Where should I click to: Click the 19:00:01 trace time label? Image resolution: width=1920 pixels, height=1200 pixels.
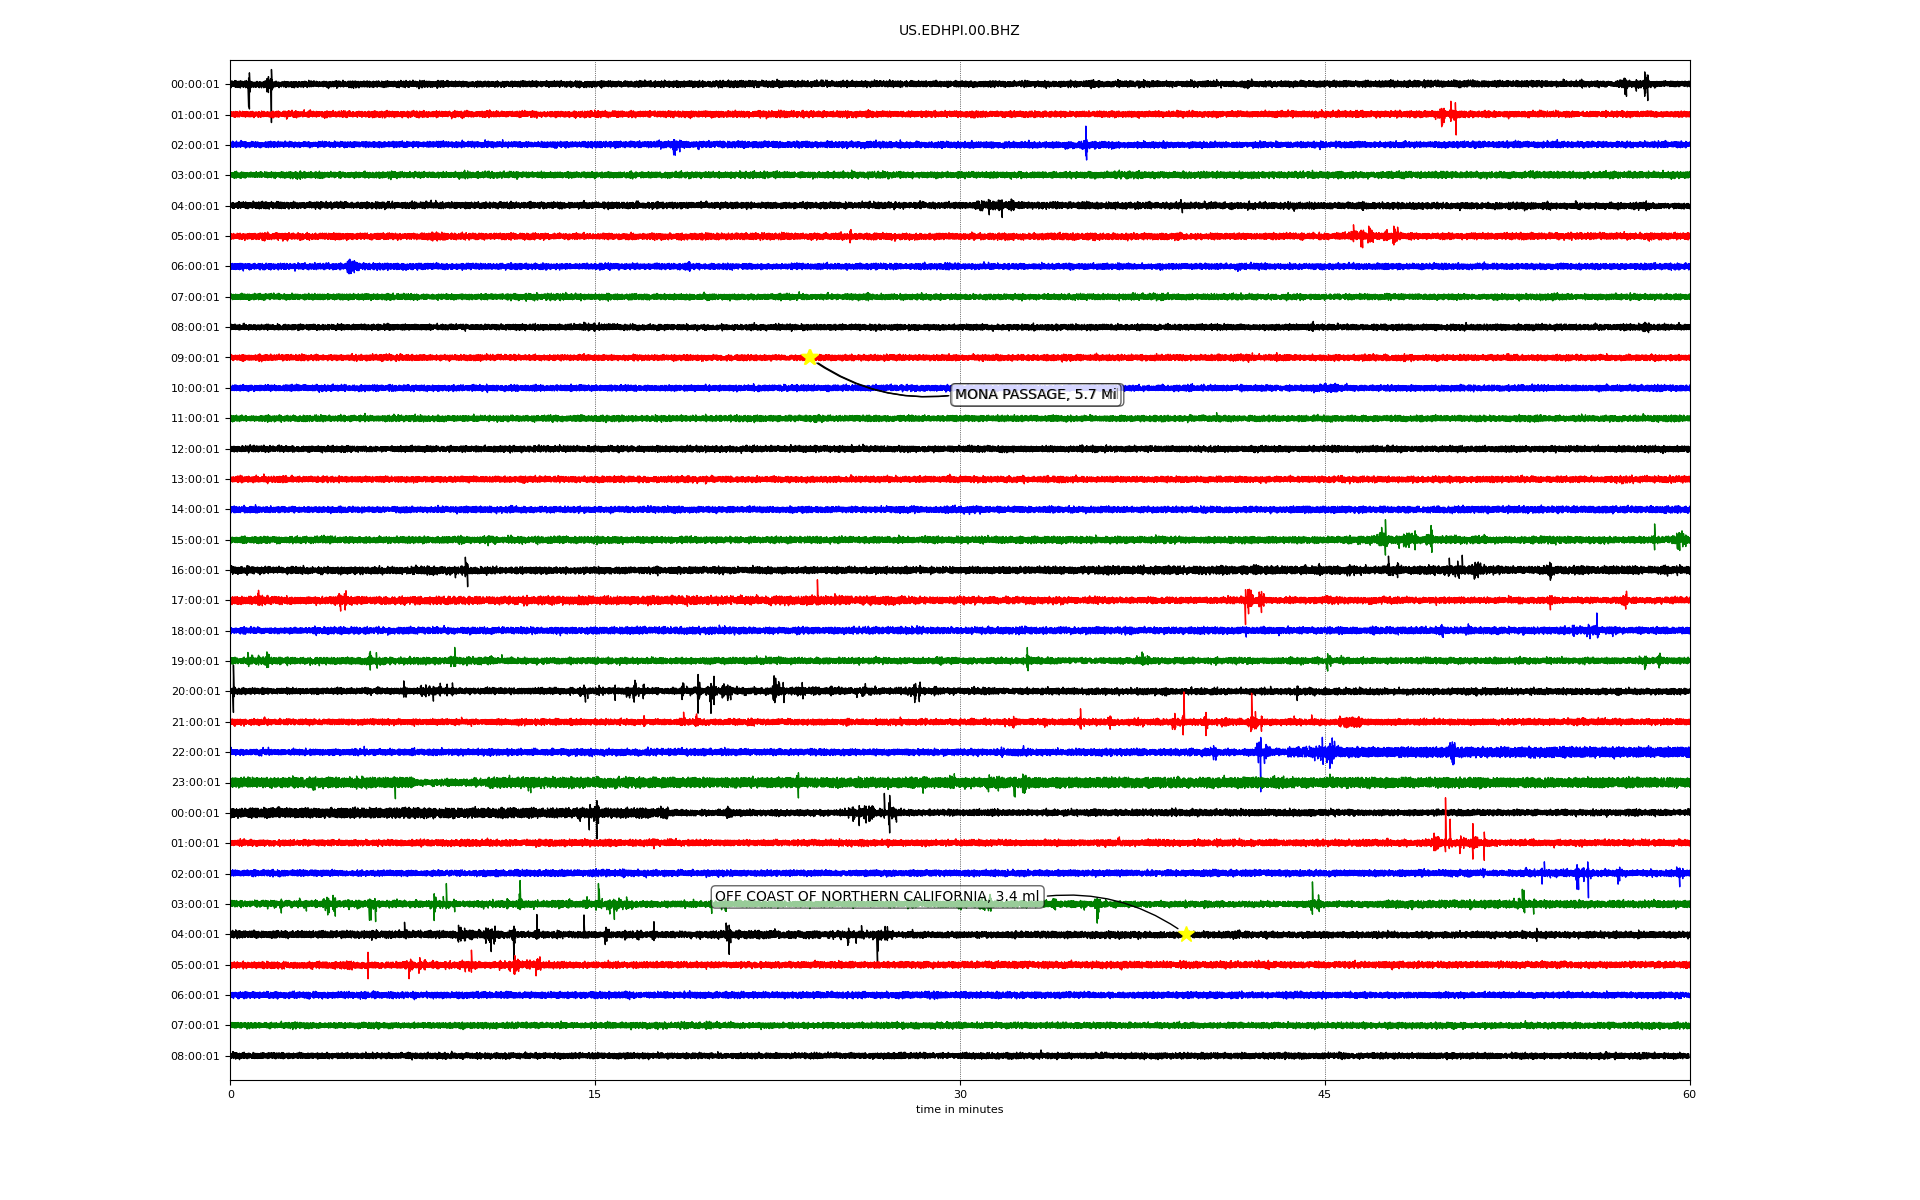195,661
